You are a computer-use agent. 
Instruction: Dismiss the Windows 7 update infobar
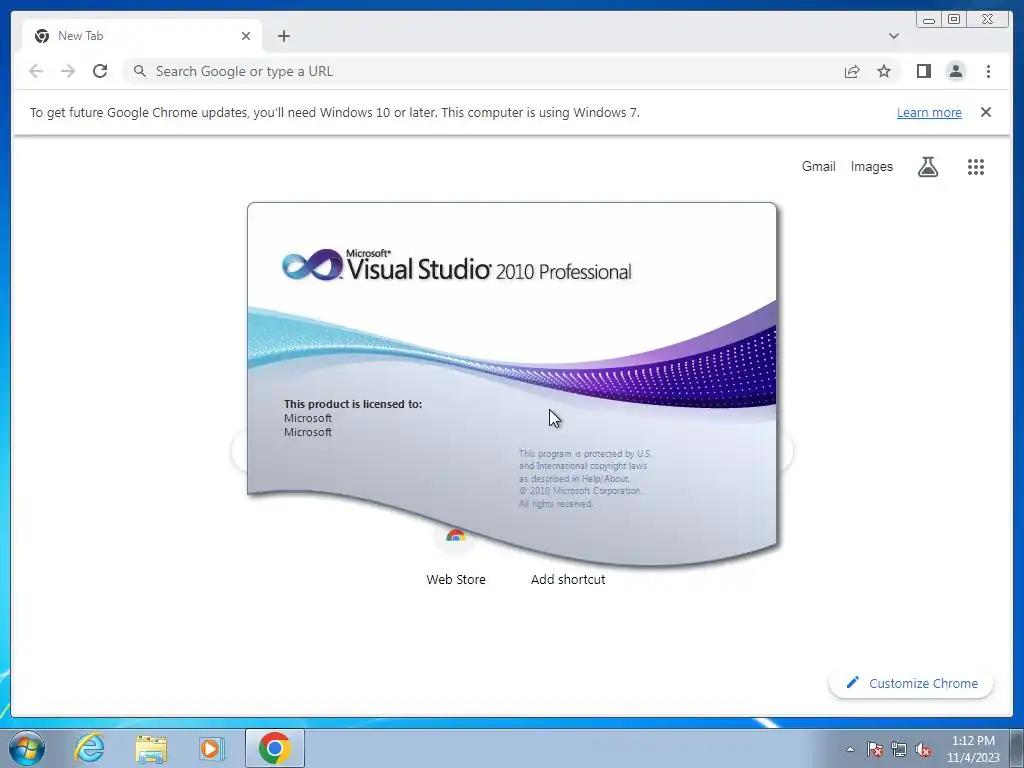985,112
